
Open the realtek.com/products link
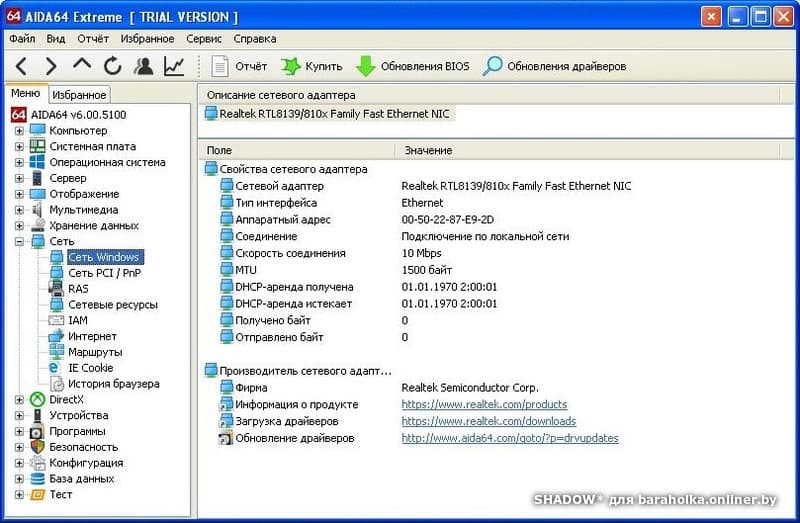484,405
